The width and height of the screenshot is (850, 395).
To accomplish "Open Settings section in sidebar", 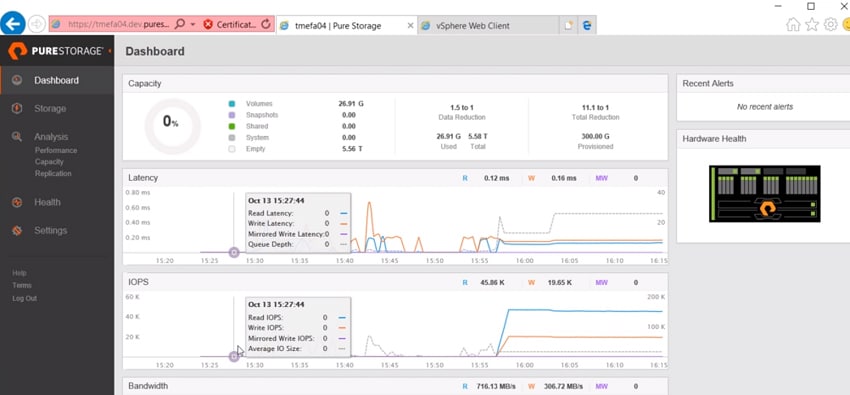I will [x=50, y=230].
